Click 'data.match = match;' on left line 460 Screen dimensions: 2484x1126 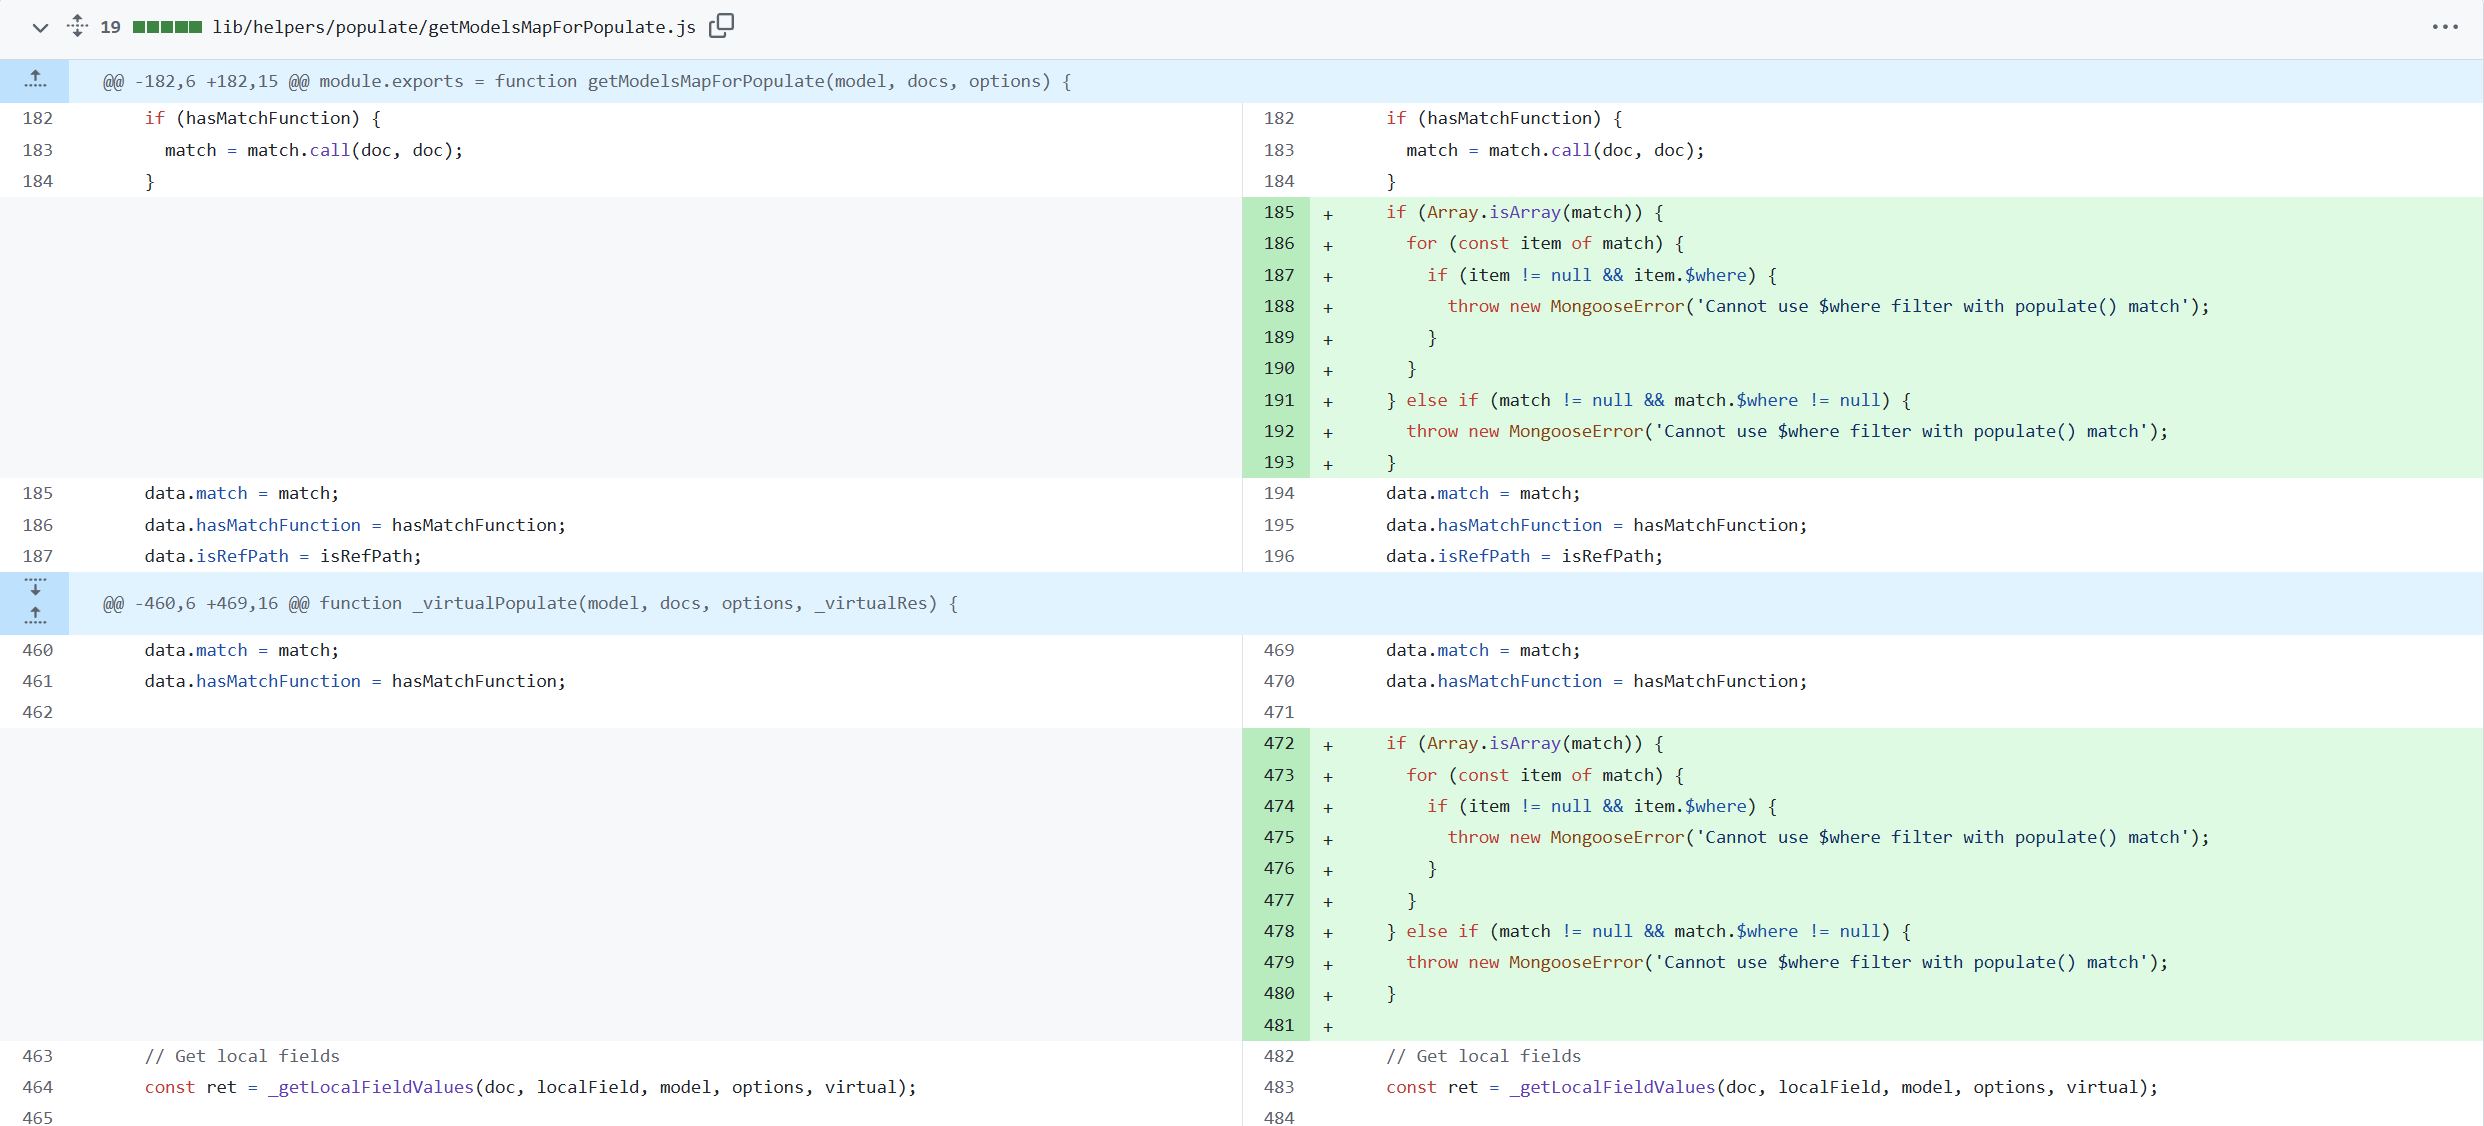tap(242, 650)
